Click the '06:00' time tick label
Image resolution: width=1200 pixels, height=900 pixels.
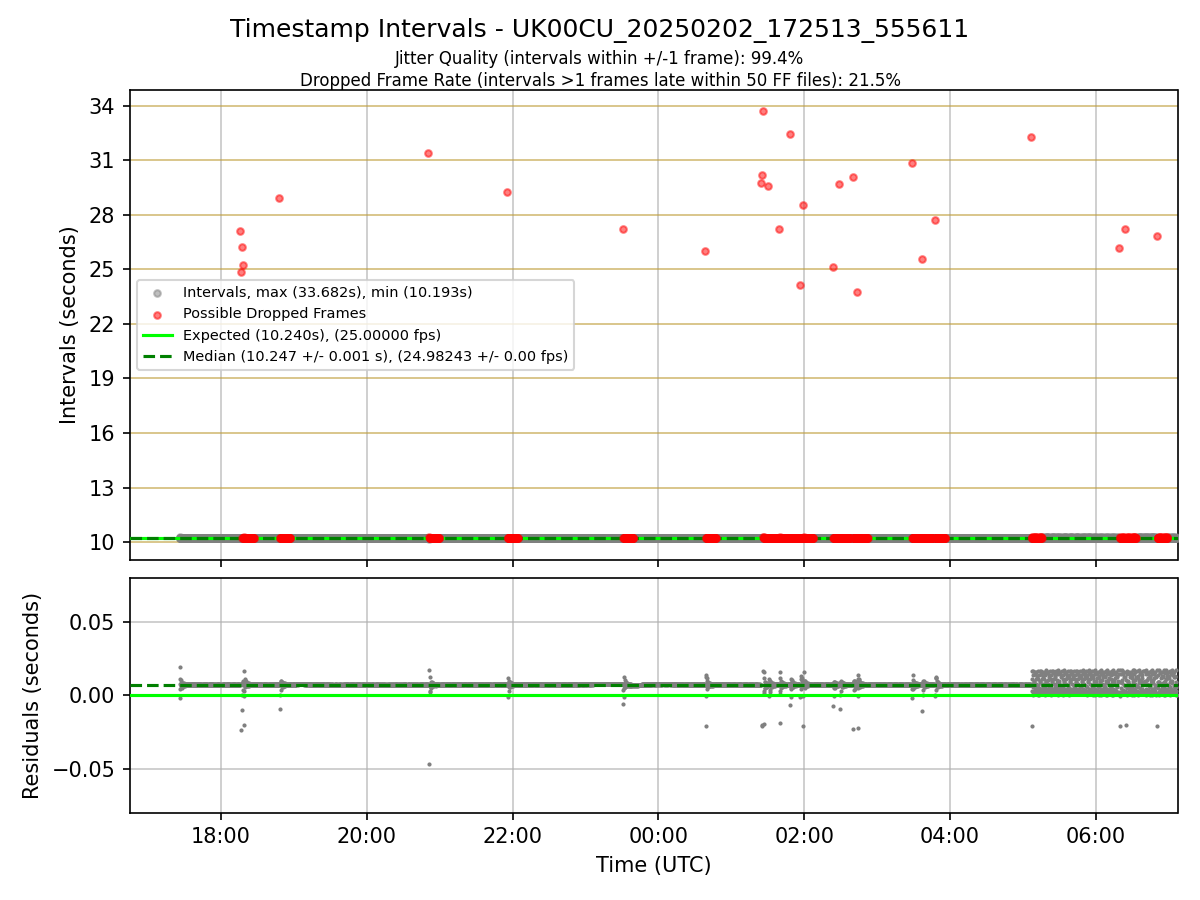point(1096,834)
